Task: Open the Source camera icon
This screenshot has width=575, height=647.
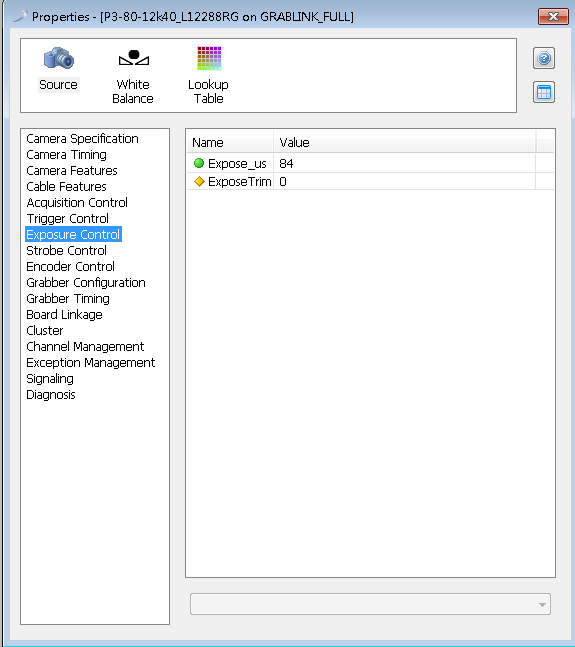Action: [59, 58]
